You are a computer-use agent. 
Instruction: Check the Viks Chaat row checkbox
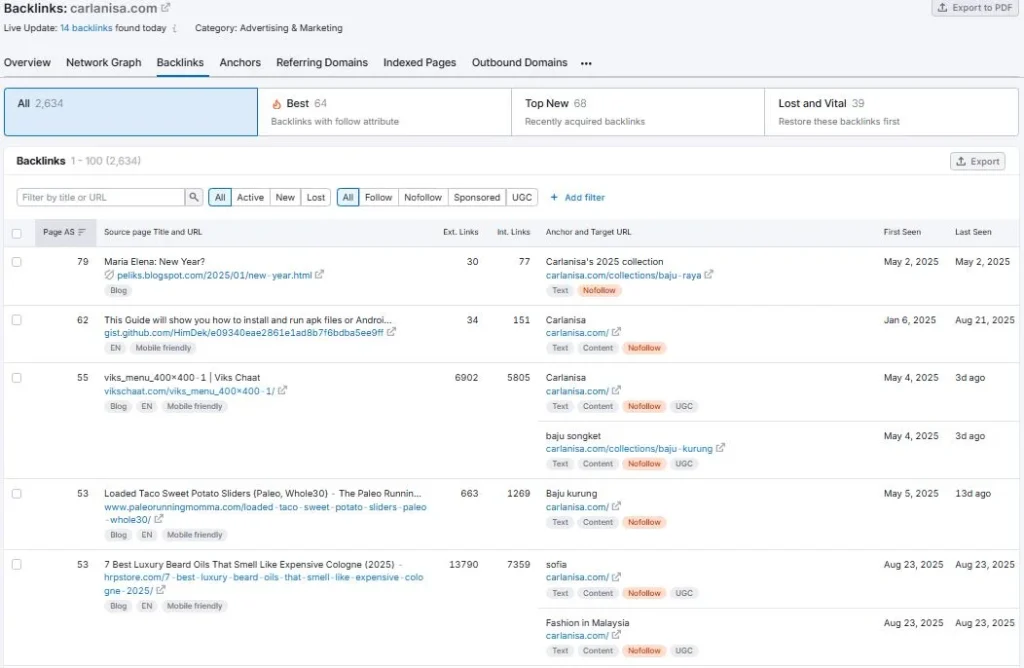coord(16,378)
